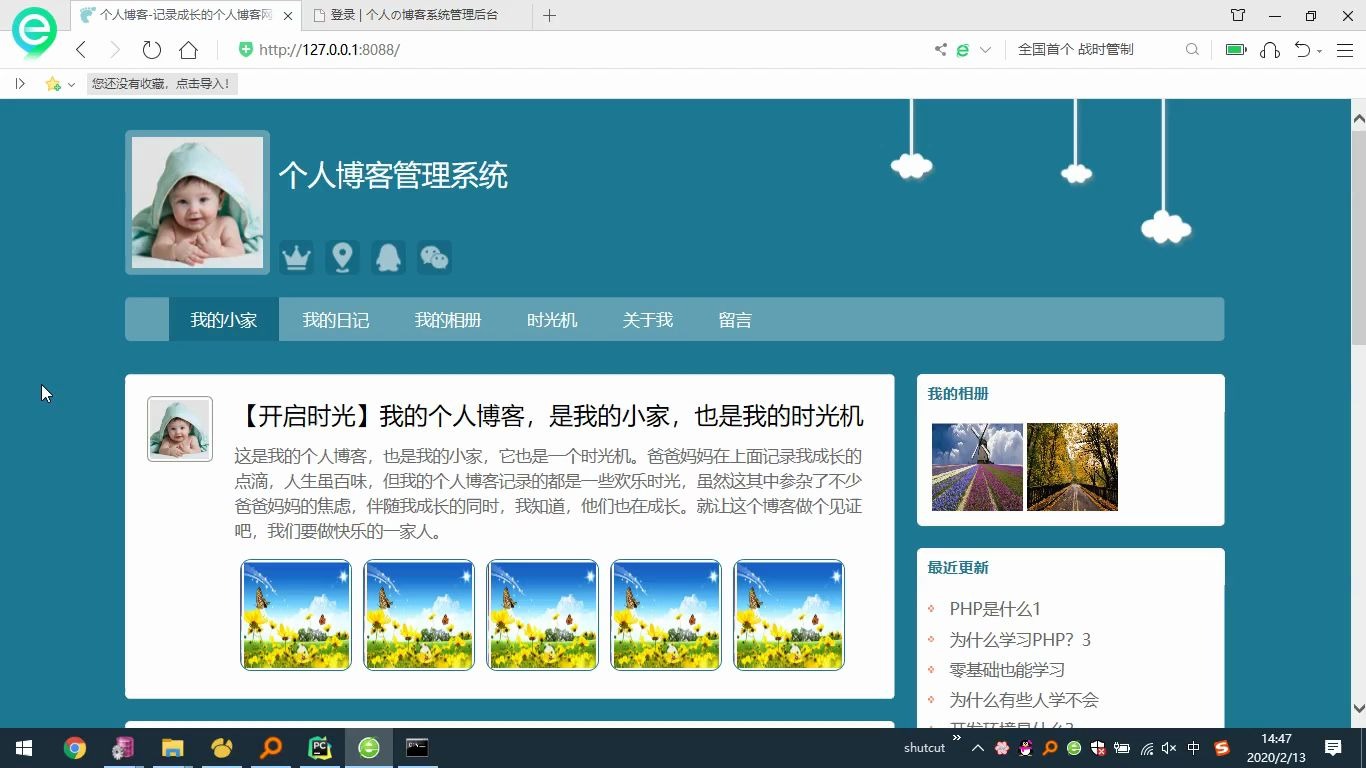Expand the favorites star dropdown arrow
Screen dimensions: 1366x768
(x=71, y=85)
